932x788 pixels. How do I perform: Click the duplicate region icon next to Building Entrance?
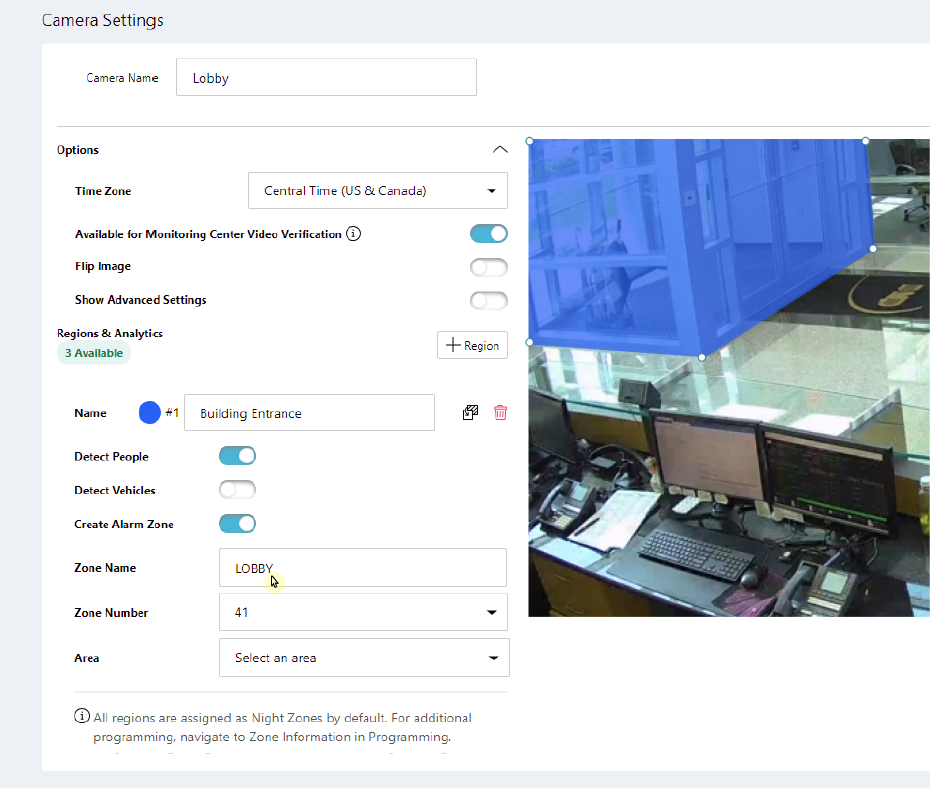(x=470, y=413)
